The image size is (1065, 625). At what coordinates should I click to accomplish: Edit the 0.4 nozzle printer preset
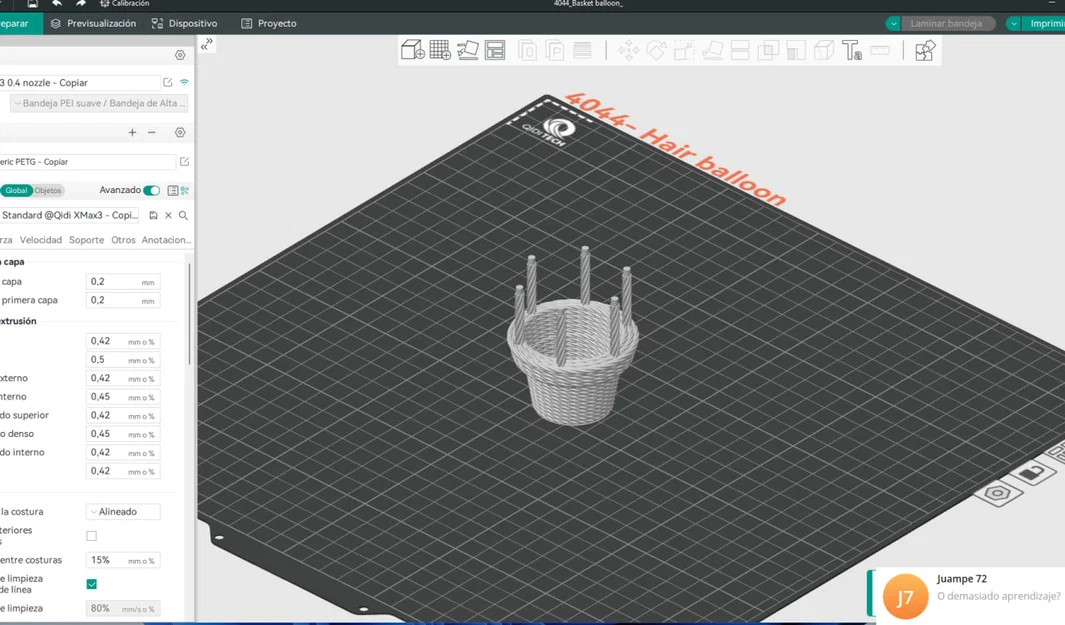(x=168, y=82)
